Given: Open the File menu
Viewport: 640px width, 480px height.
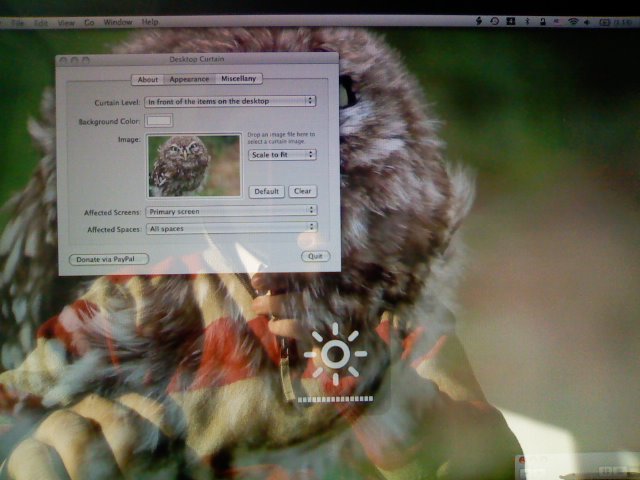Looking at the screenshot, I should pyautogui.click(x=18, y=23).
